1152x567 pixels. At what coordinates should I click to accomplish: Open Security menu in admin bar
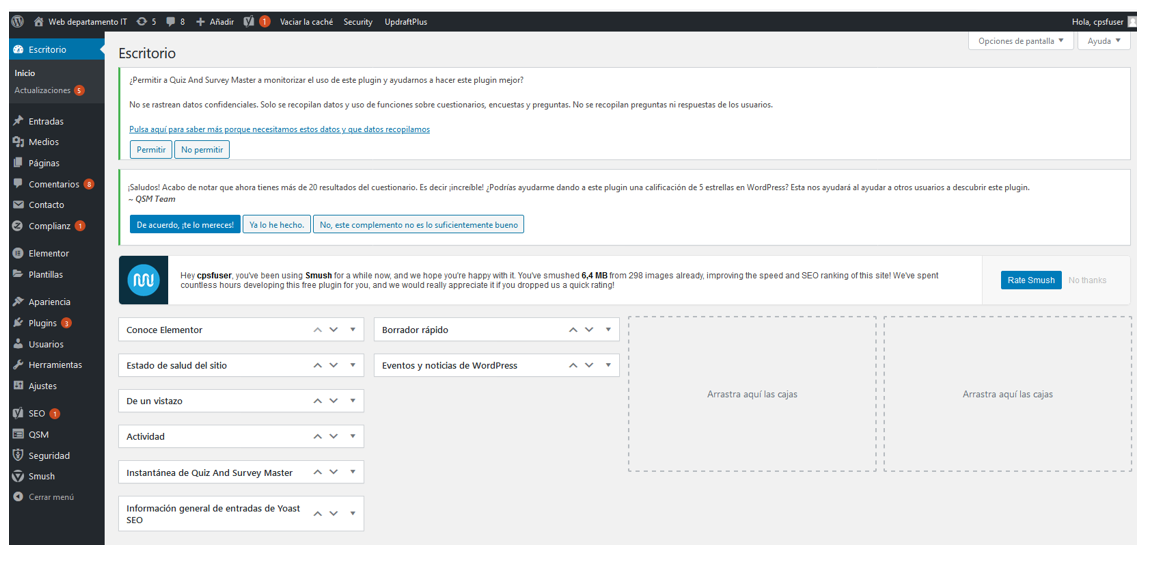click(x=358, y=22)
